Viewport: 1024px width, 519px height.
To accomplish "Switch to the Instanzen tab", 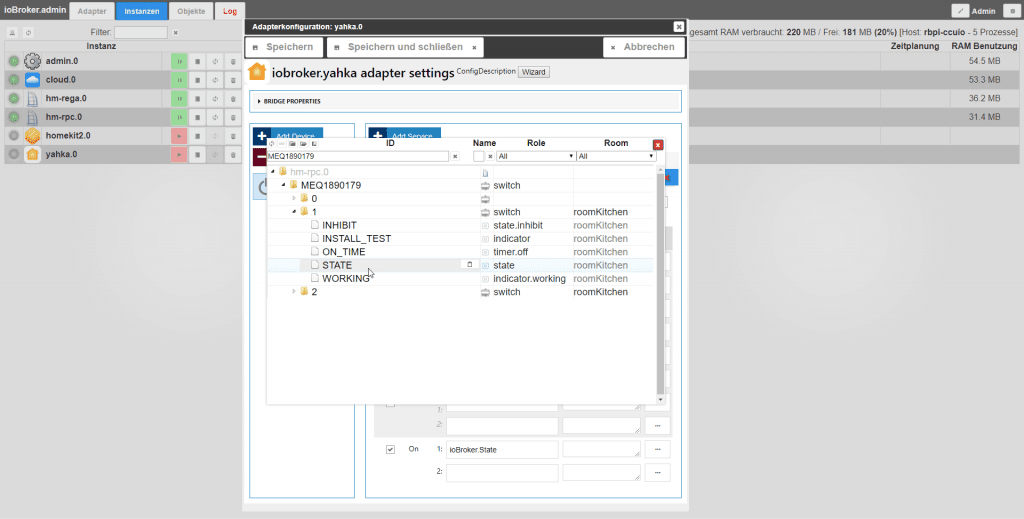I will coord(142,11).
